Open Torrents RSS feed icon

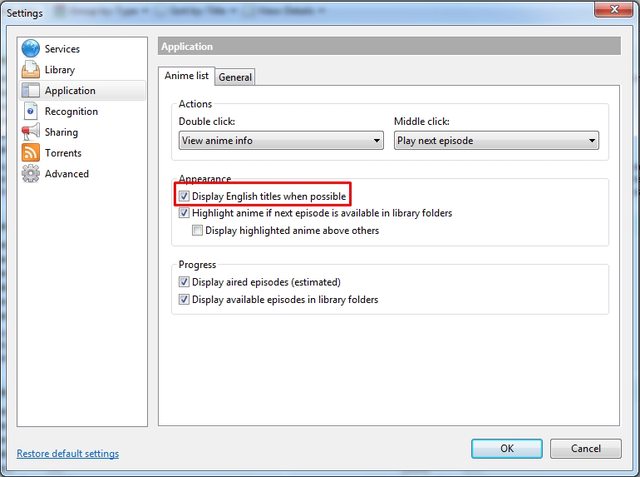point(30,153)
